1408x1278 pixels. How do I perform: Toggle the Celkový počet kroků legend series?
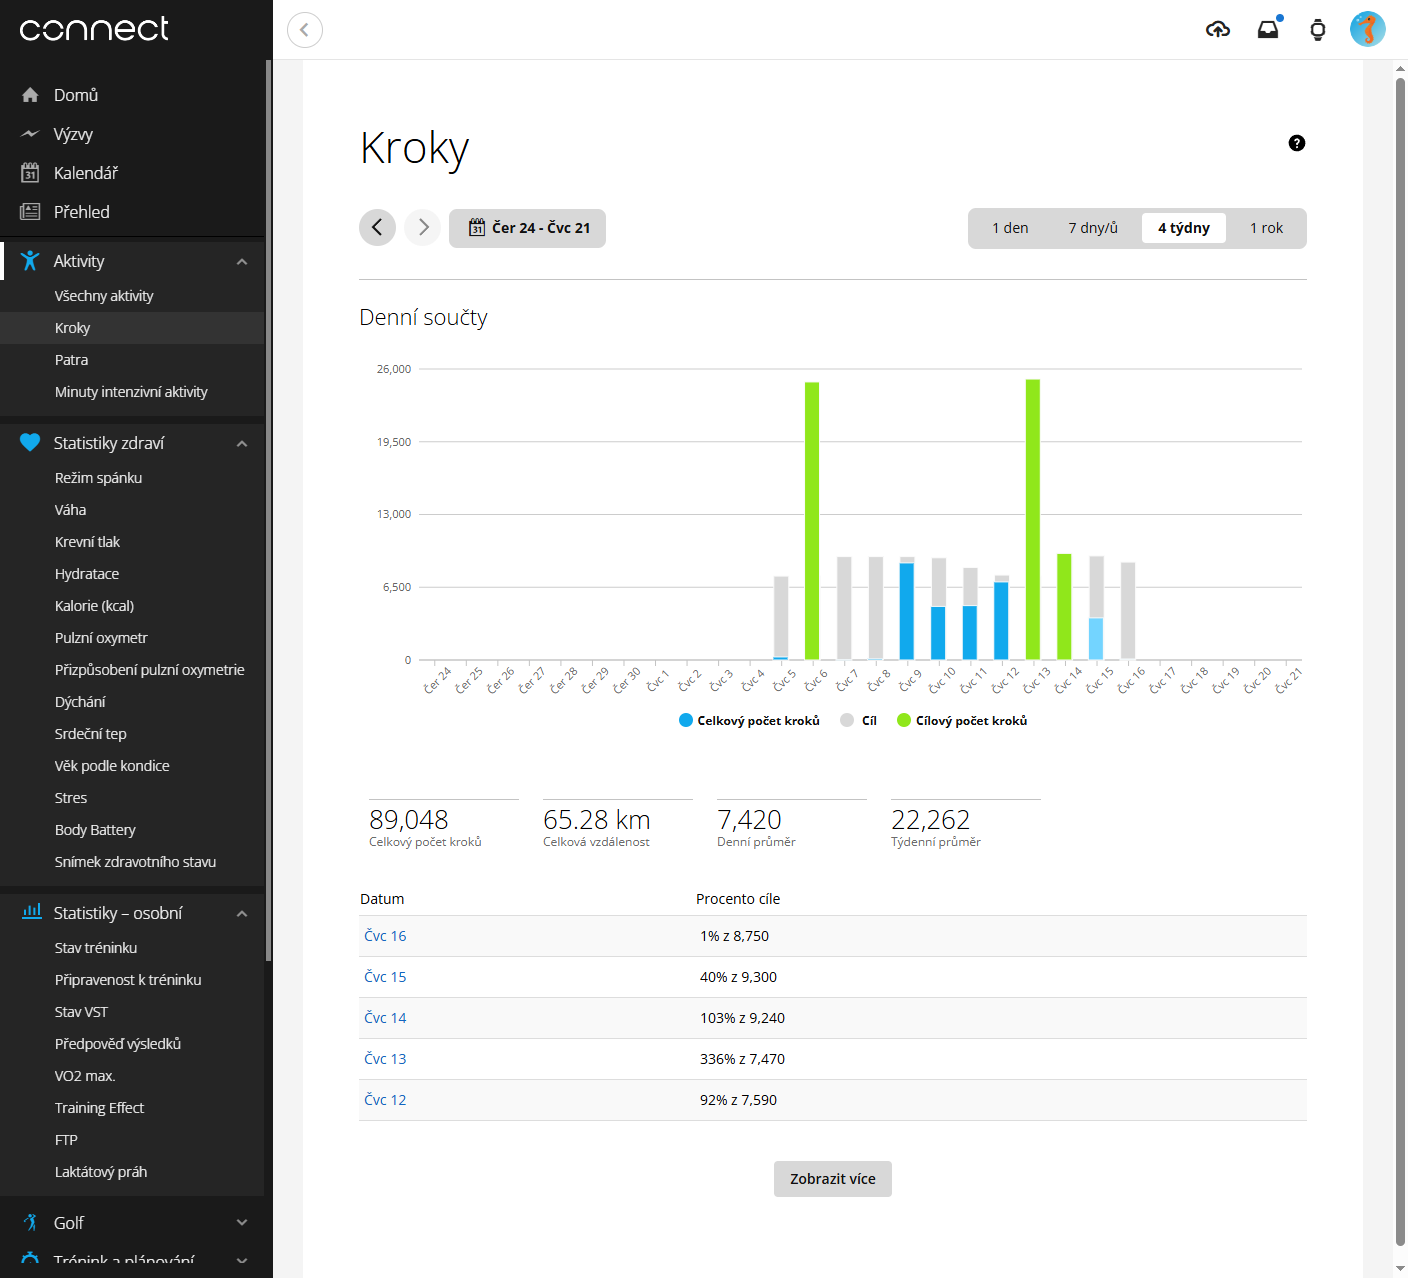coord(749,721)
